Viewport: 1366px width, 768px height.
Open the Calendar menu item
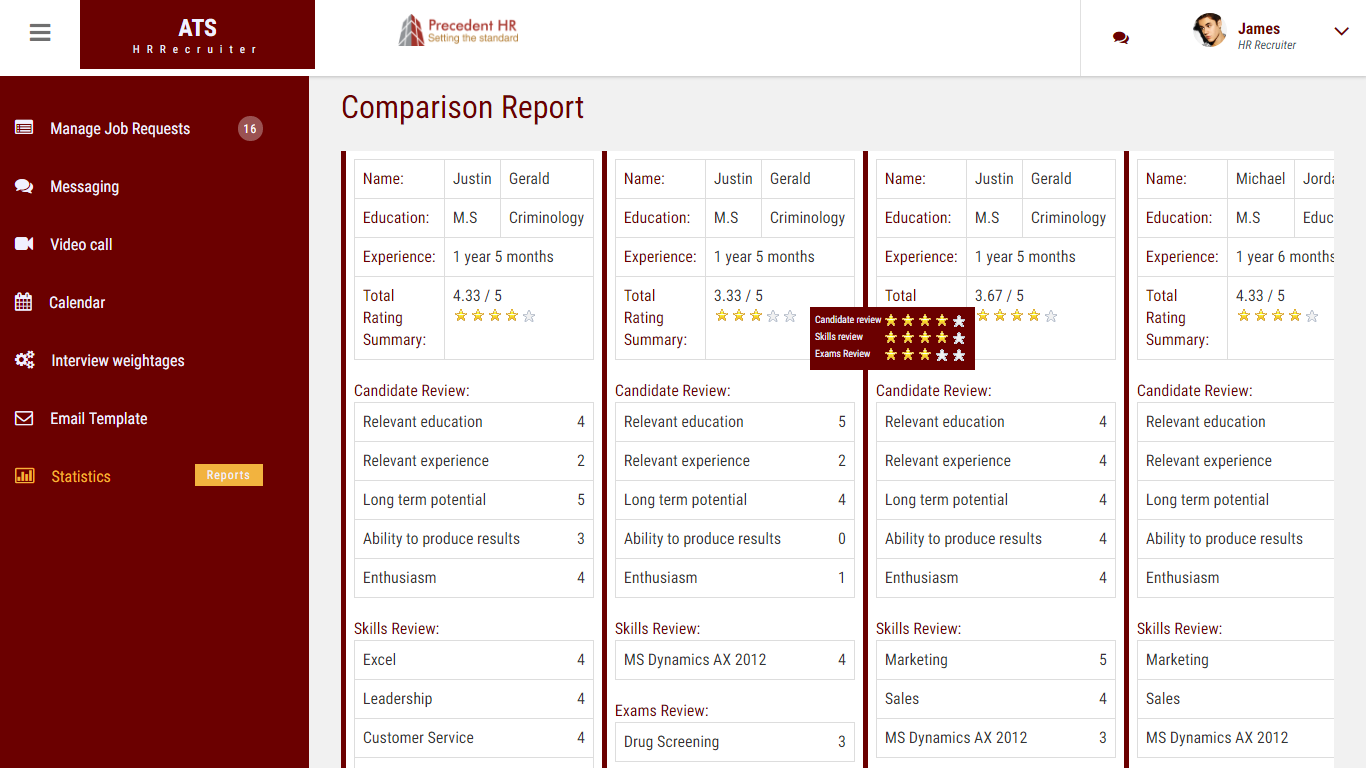(x=77, y=302)
